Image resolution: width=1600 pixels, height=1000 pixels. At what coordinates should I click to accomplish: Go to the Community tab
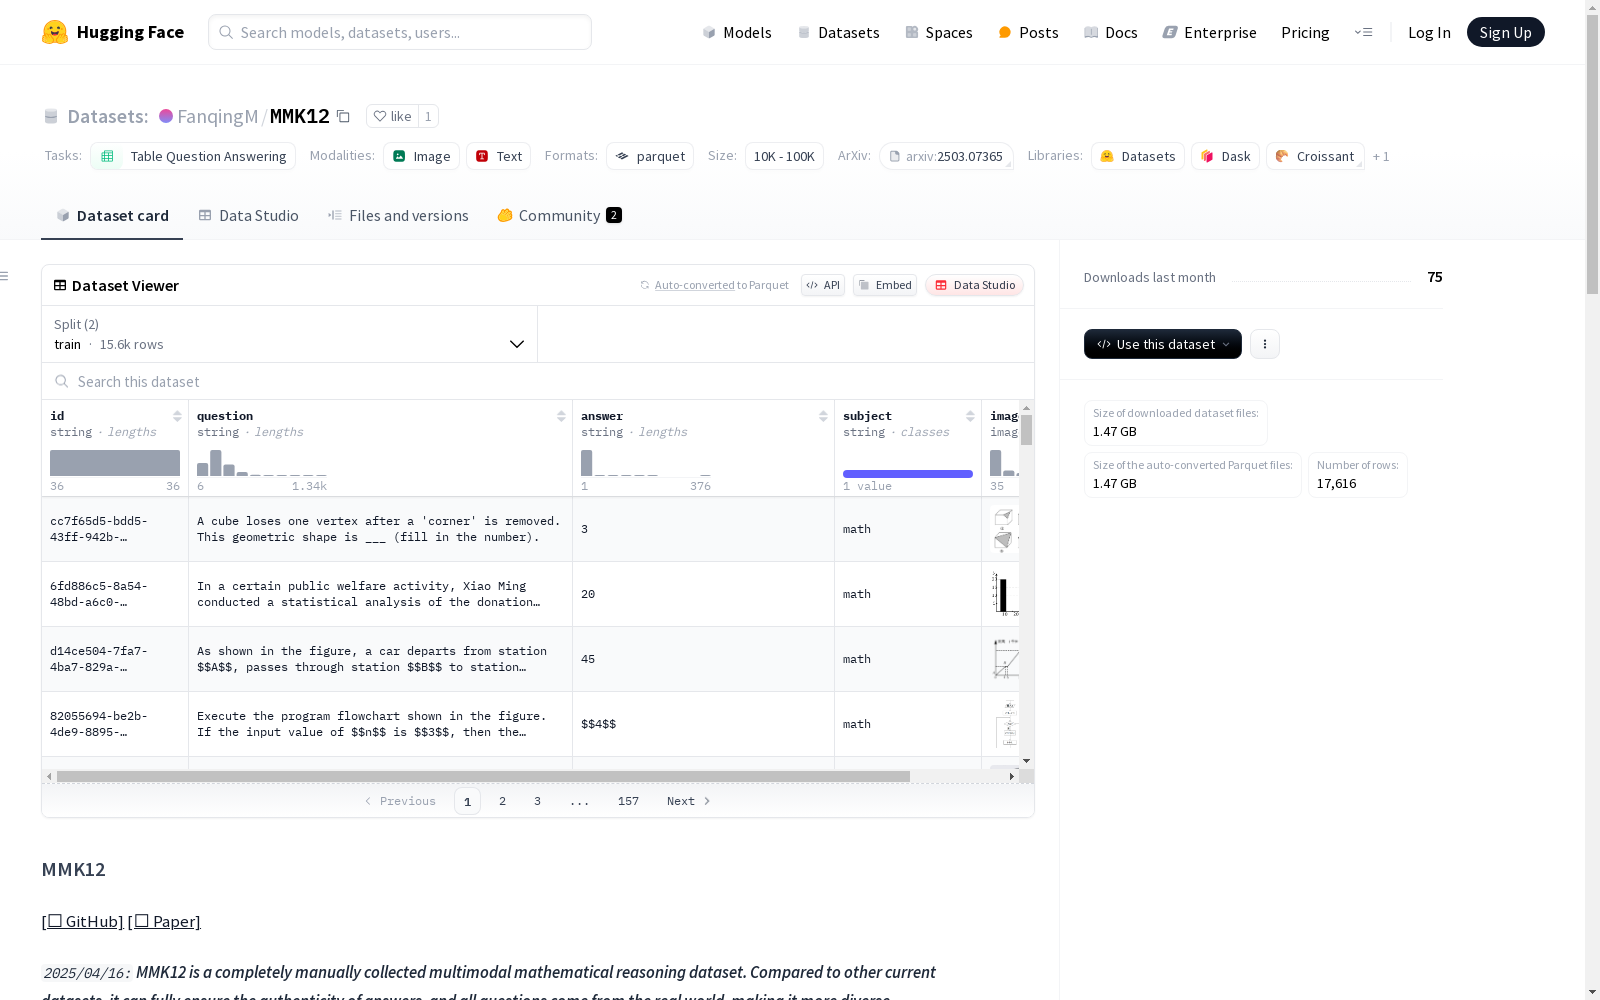(559, 215)
